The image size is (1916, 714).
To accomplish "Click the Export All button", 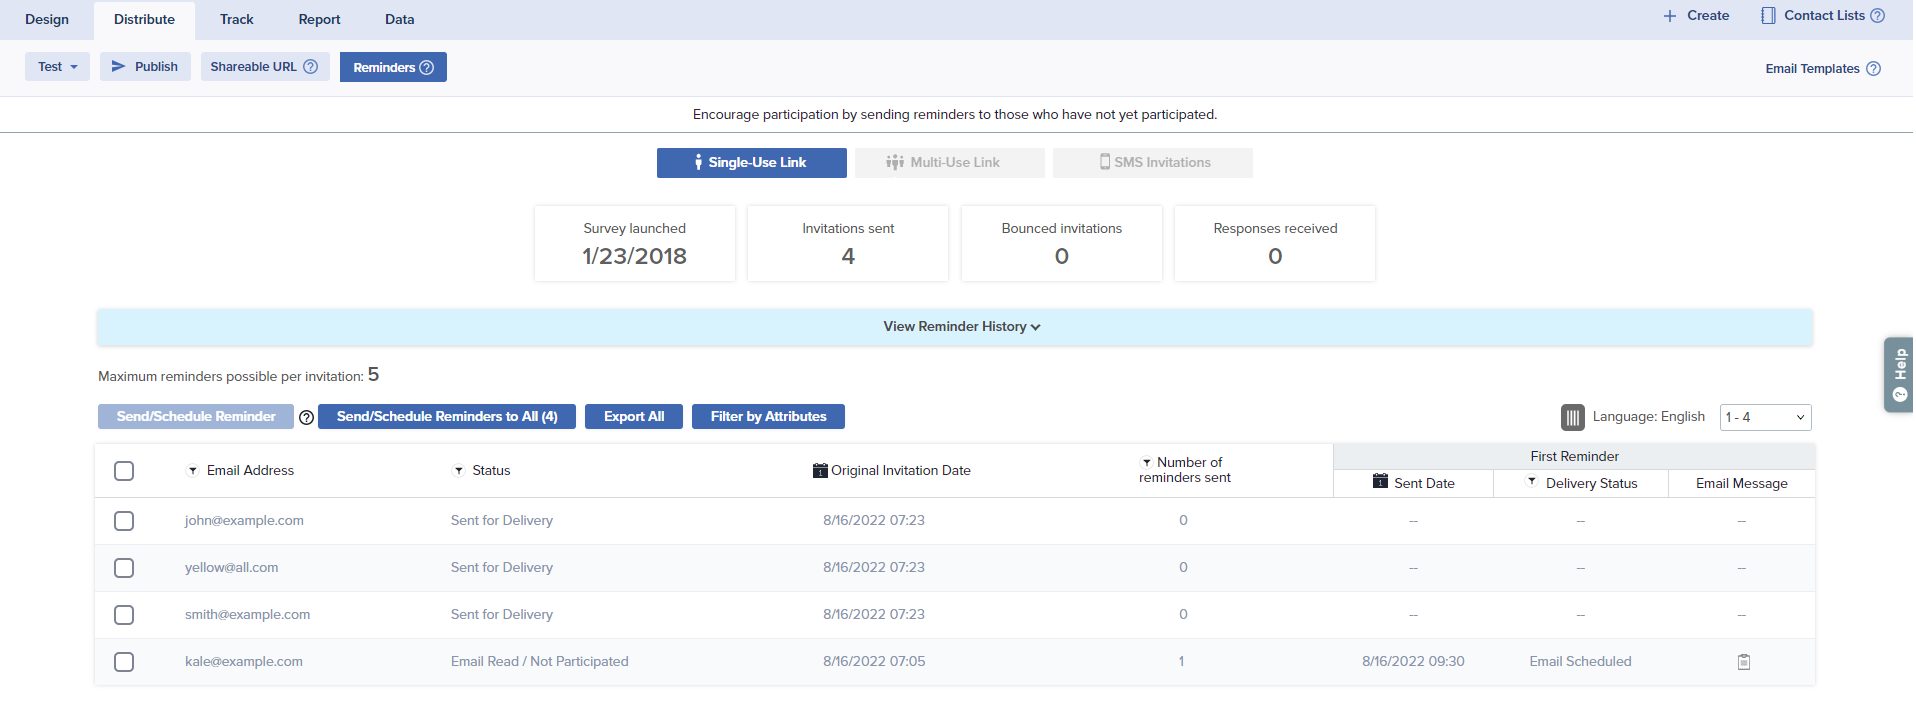I will click(633, 417).
